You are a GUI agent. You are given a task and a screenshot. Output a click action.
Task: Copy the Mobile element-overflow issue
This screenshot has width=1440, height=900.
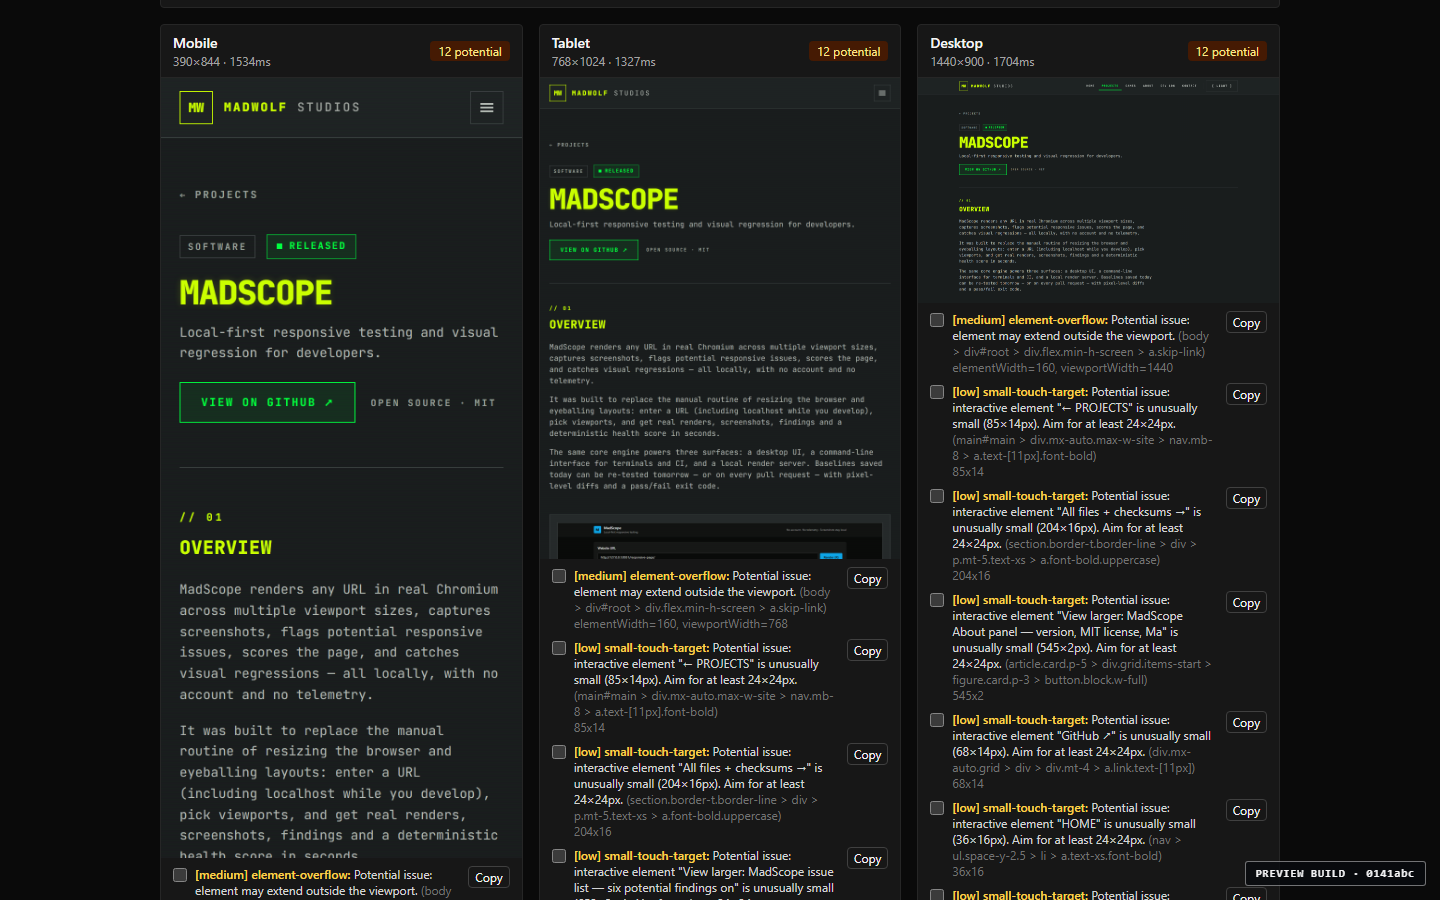pyautogui.click(x=489, y=878)
